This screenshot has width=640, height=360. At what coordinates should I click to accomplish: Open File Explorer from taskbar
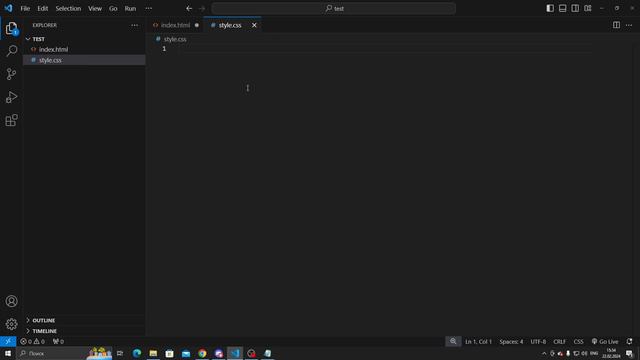pos(153,353)
